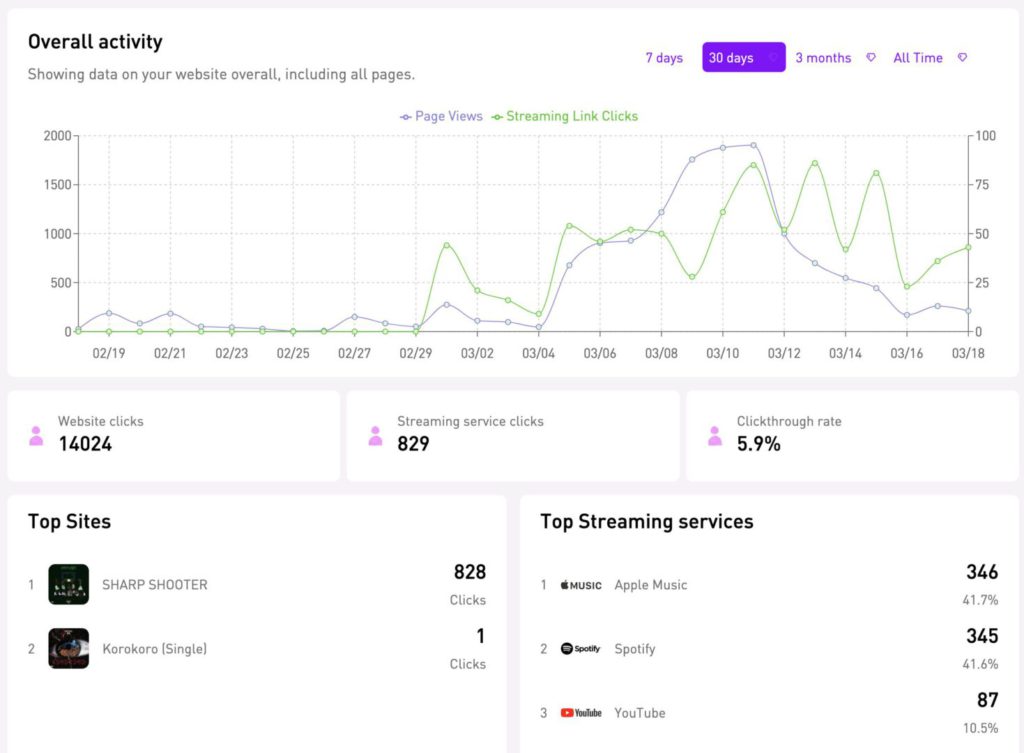Click the gem icon next to All Time
This screenshot has width=1024, height=753.
point(962,58)
